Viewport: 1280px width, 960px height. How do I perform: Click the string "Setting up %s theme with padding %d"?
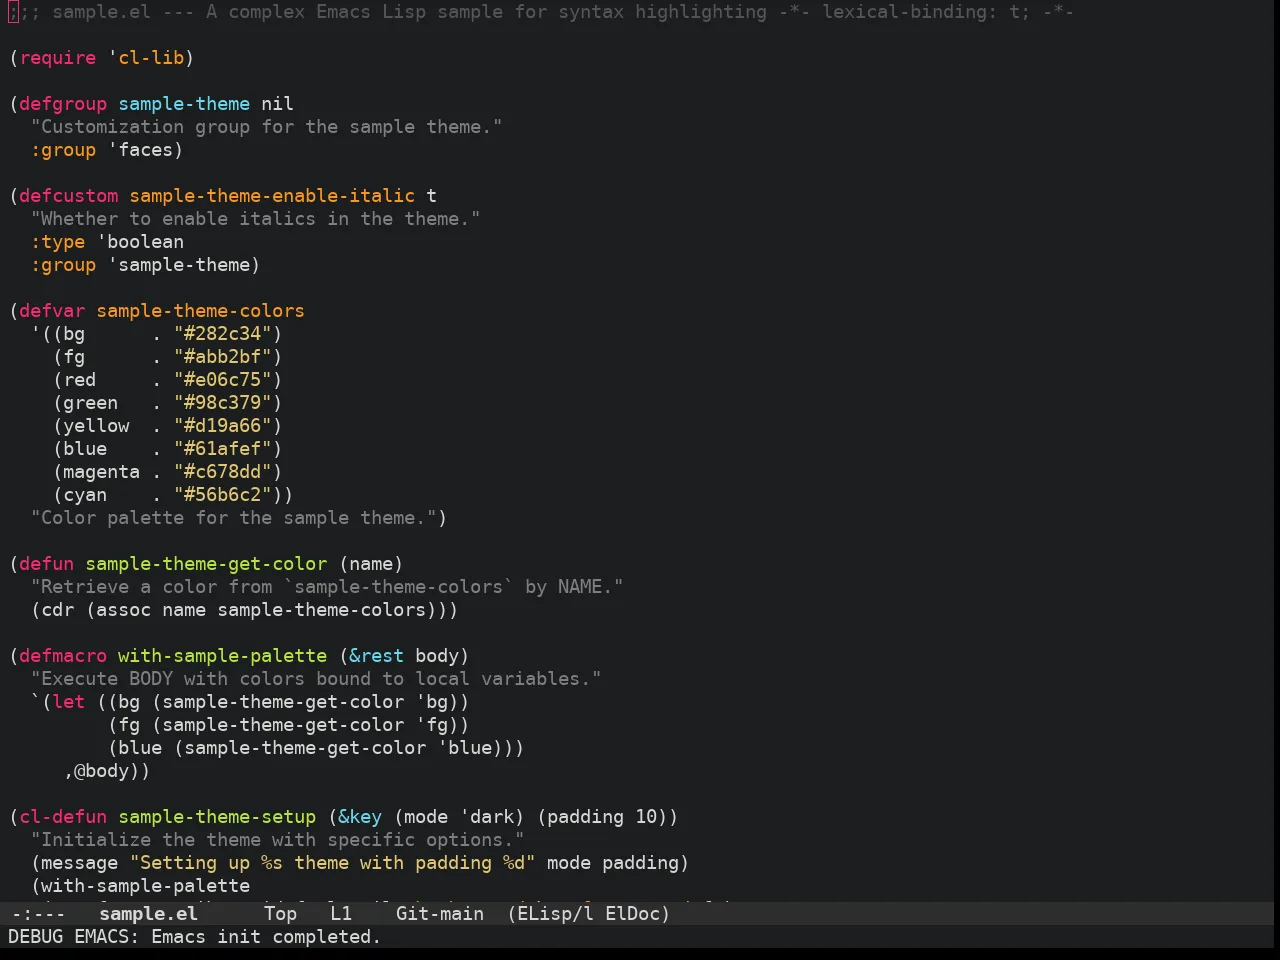(333, 863)
